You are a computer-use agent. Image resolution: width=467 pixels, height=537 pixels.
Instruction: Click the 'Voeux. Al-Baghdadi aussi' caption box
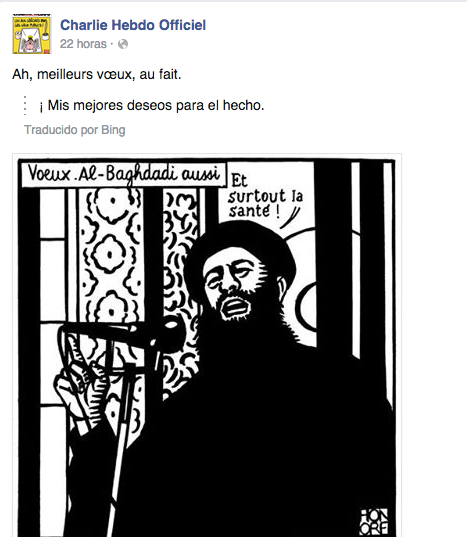click(x=124, y=175)
